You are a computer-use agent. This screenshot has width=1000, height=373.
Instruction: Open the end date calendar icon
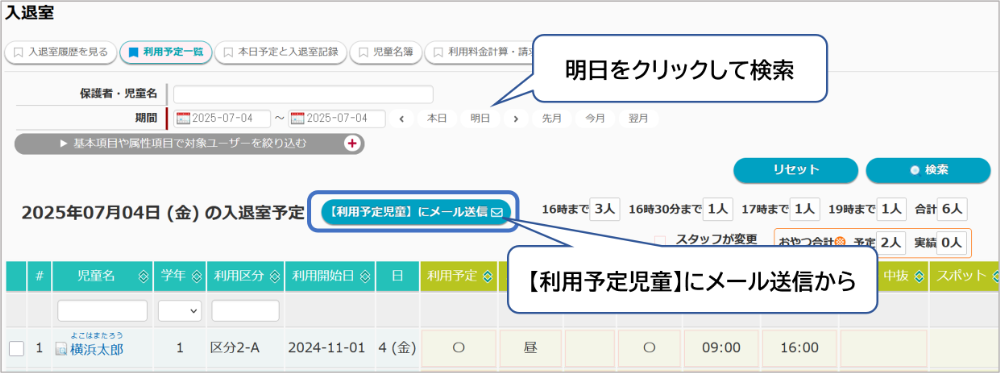[x=297, y=119]
